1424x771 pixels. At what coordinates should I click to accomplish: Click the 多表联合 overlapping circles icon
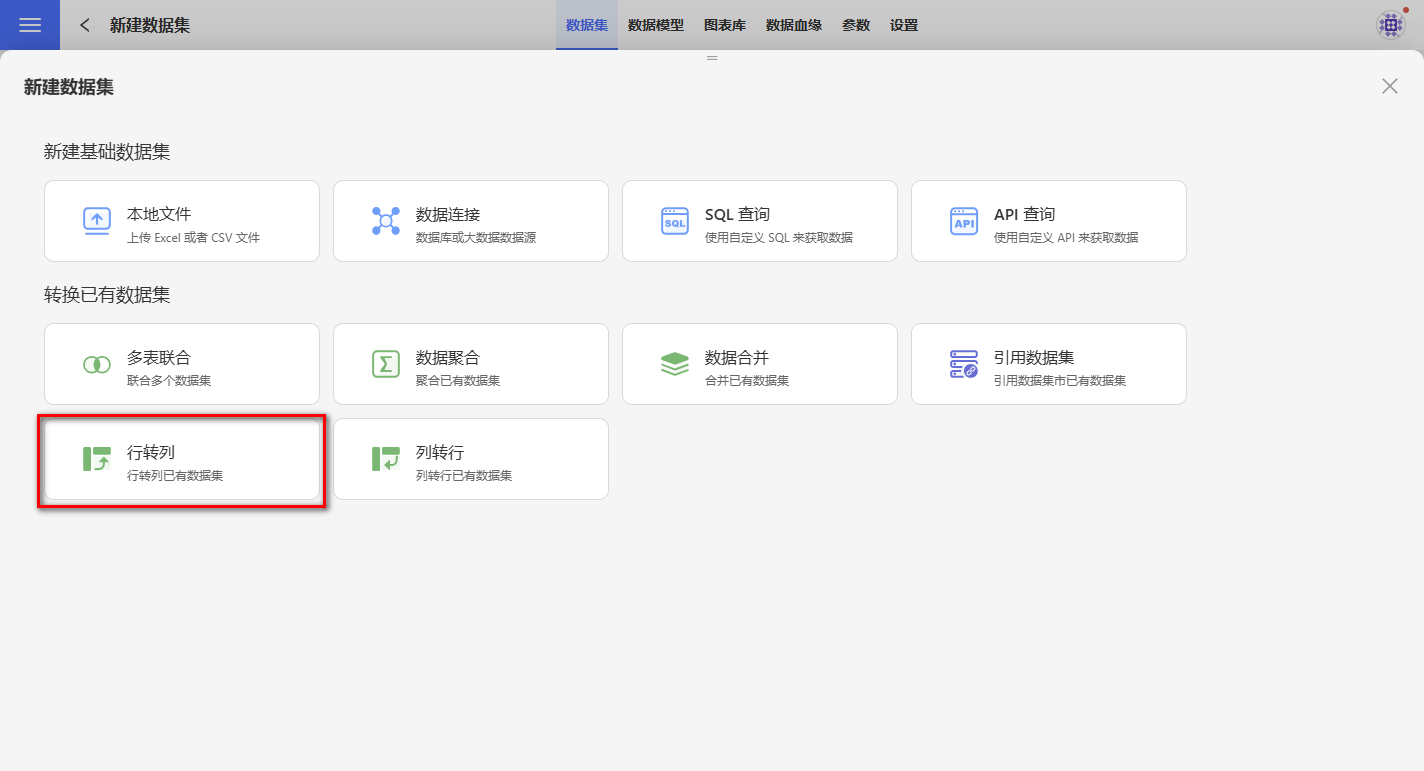(97, 364)
